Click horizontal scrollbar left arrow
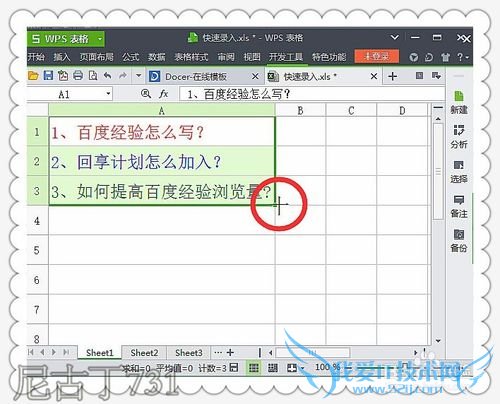The width and height of the screenshot is (500, 404). tap(271, 352)
